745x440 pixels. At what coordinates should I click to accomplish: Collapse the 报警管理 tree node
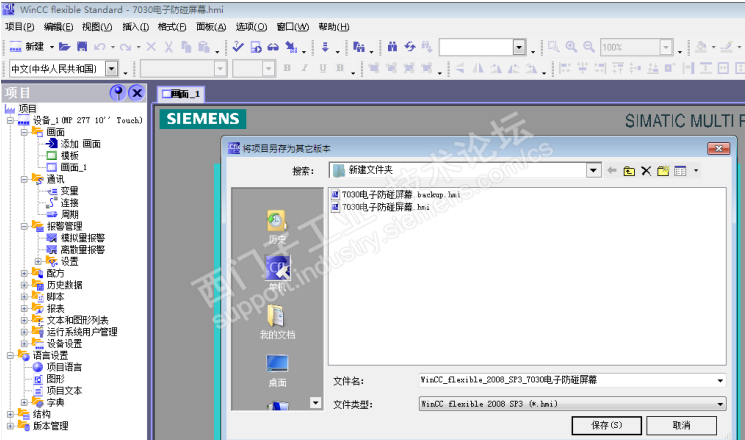click(x=24, y=226)
